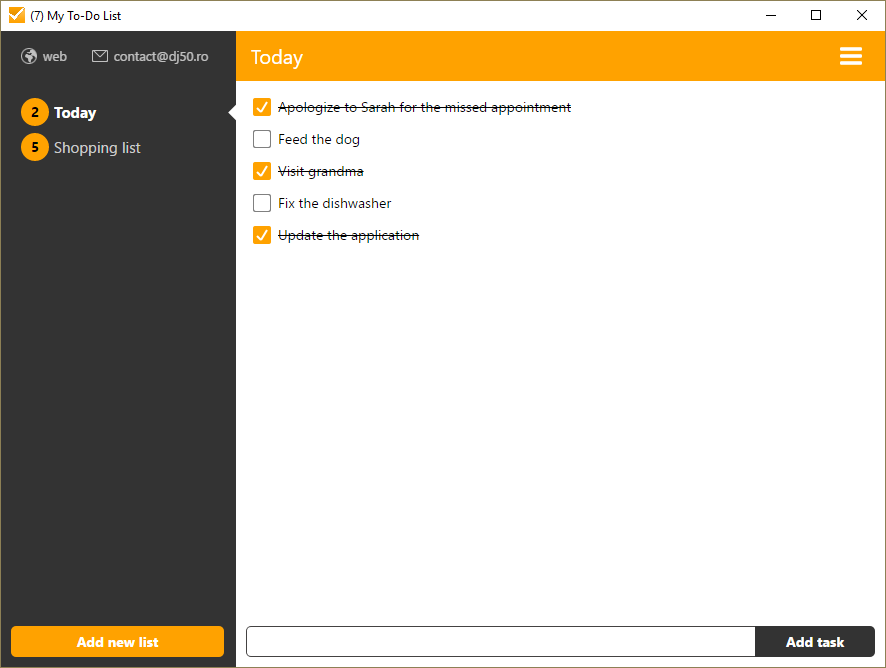
Task: Click the Fix the dishwasher task text
Action: click(x=334, y=203)
